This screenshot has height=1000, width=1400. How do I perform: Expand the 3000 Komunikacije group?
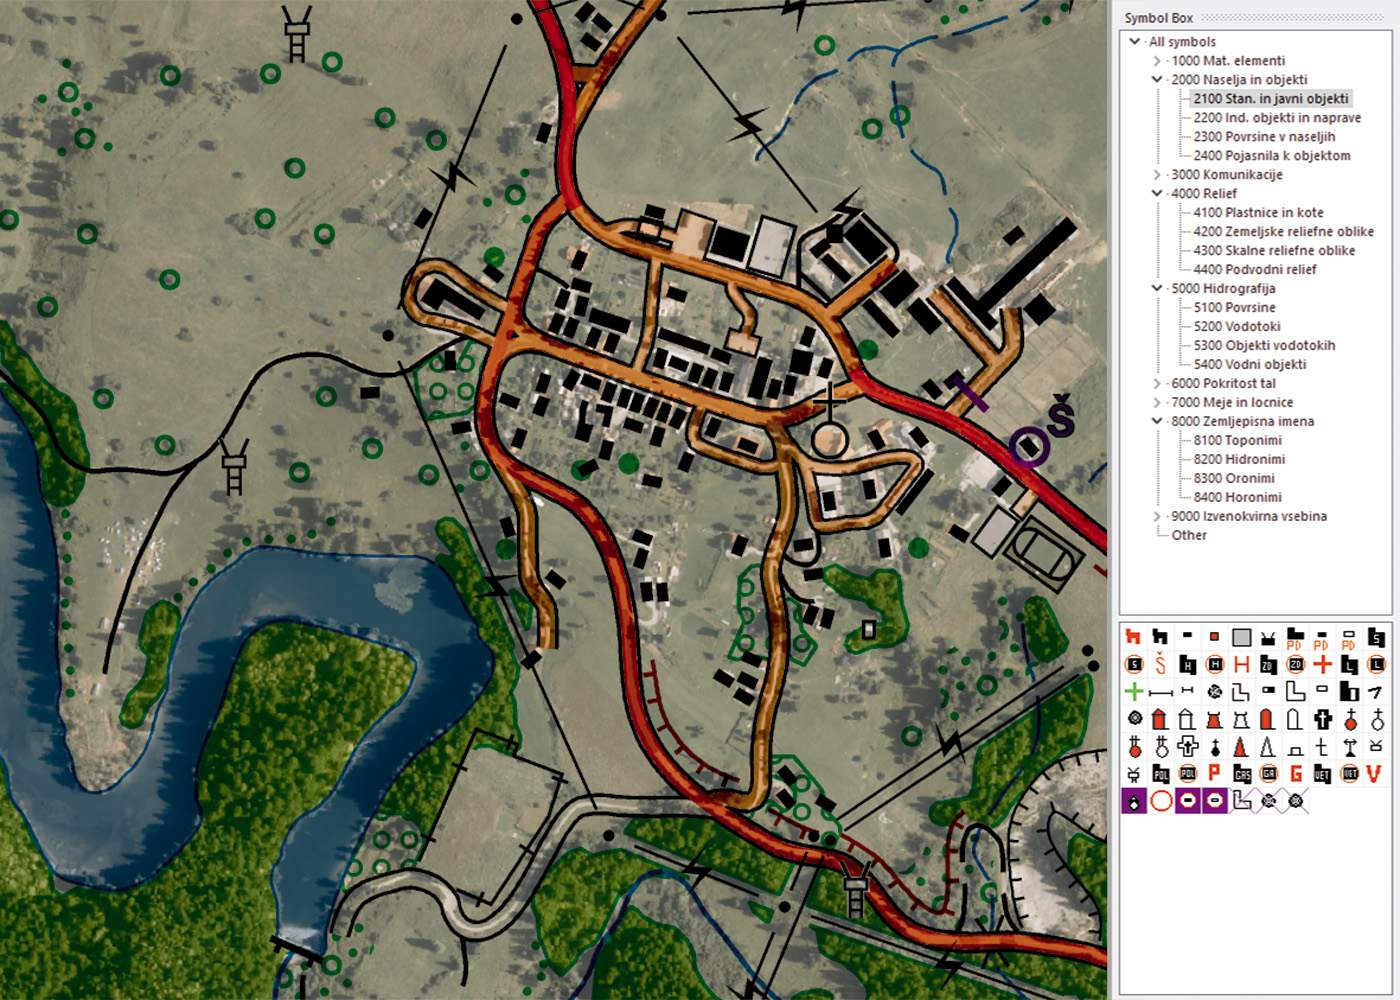(x=1157, y=175)
